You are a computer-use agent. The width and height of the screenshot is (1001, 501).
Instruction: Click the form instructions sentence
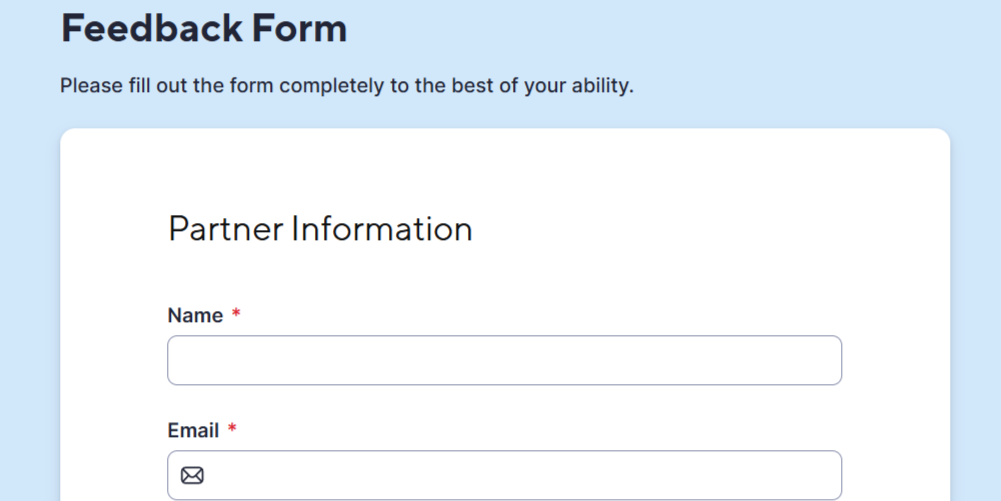click(x=346, y=86)
